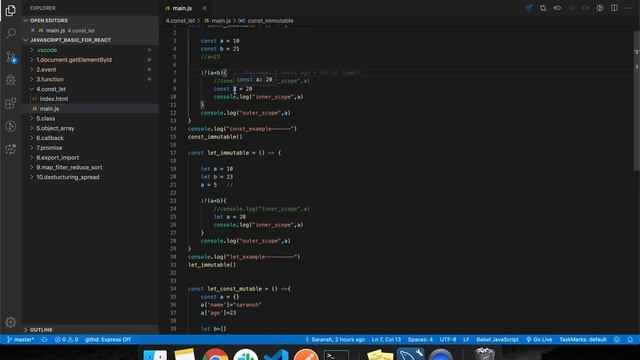Click Ln 7, Col 13 cursor position
Image resolution: width=640 pixels, height=360 pixels.
point(386,340)
